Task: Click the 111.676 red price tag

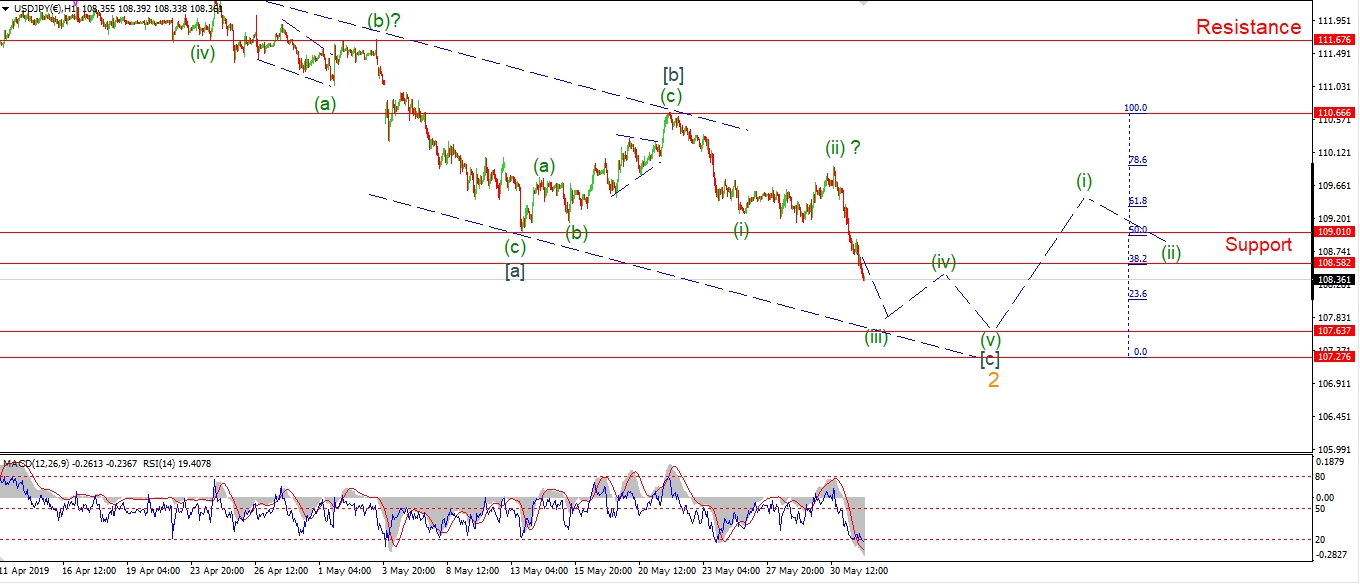Action: click(x=1335, y=40)
